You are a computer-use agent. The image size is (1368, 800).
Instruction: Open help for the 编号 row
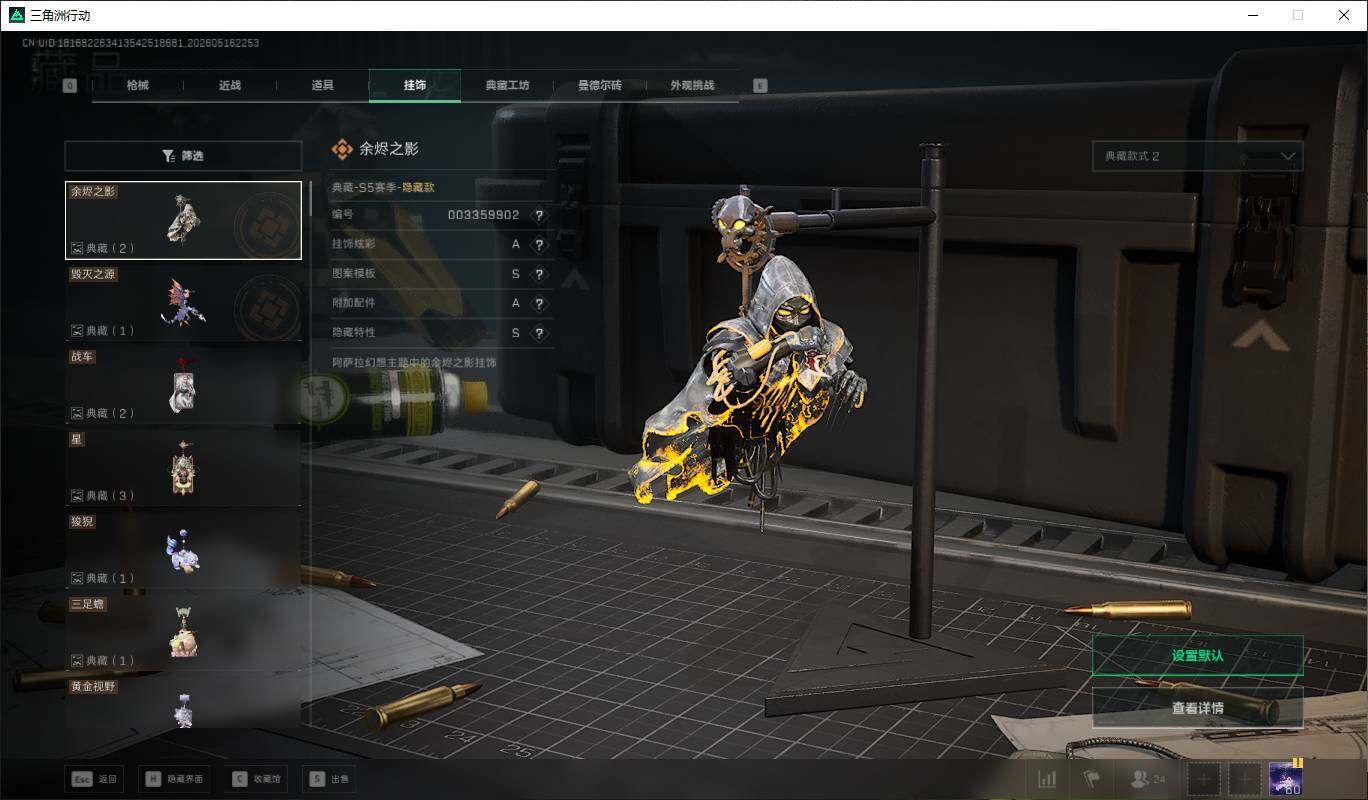(x=539, y=215)
